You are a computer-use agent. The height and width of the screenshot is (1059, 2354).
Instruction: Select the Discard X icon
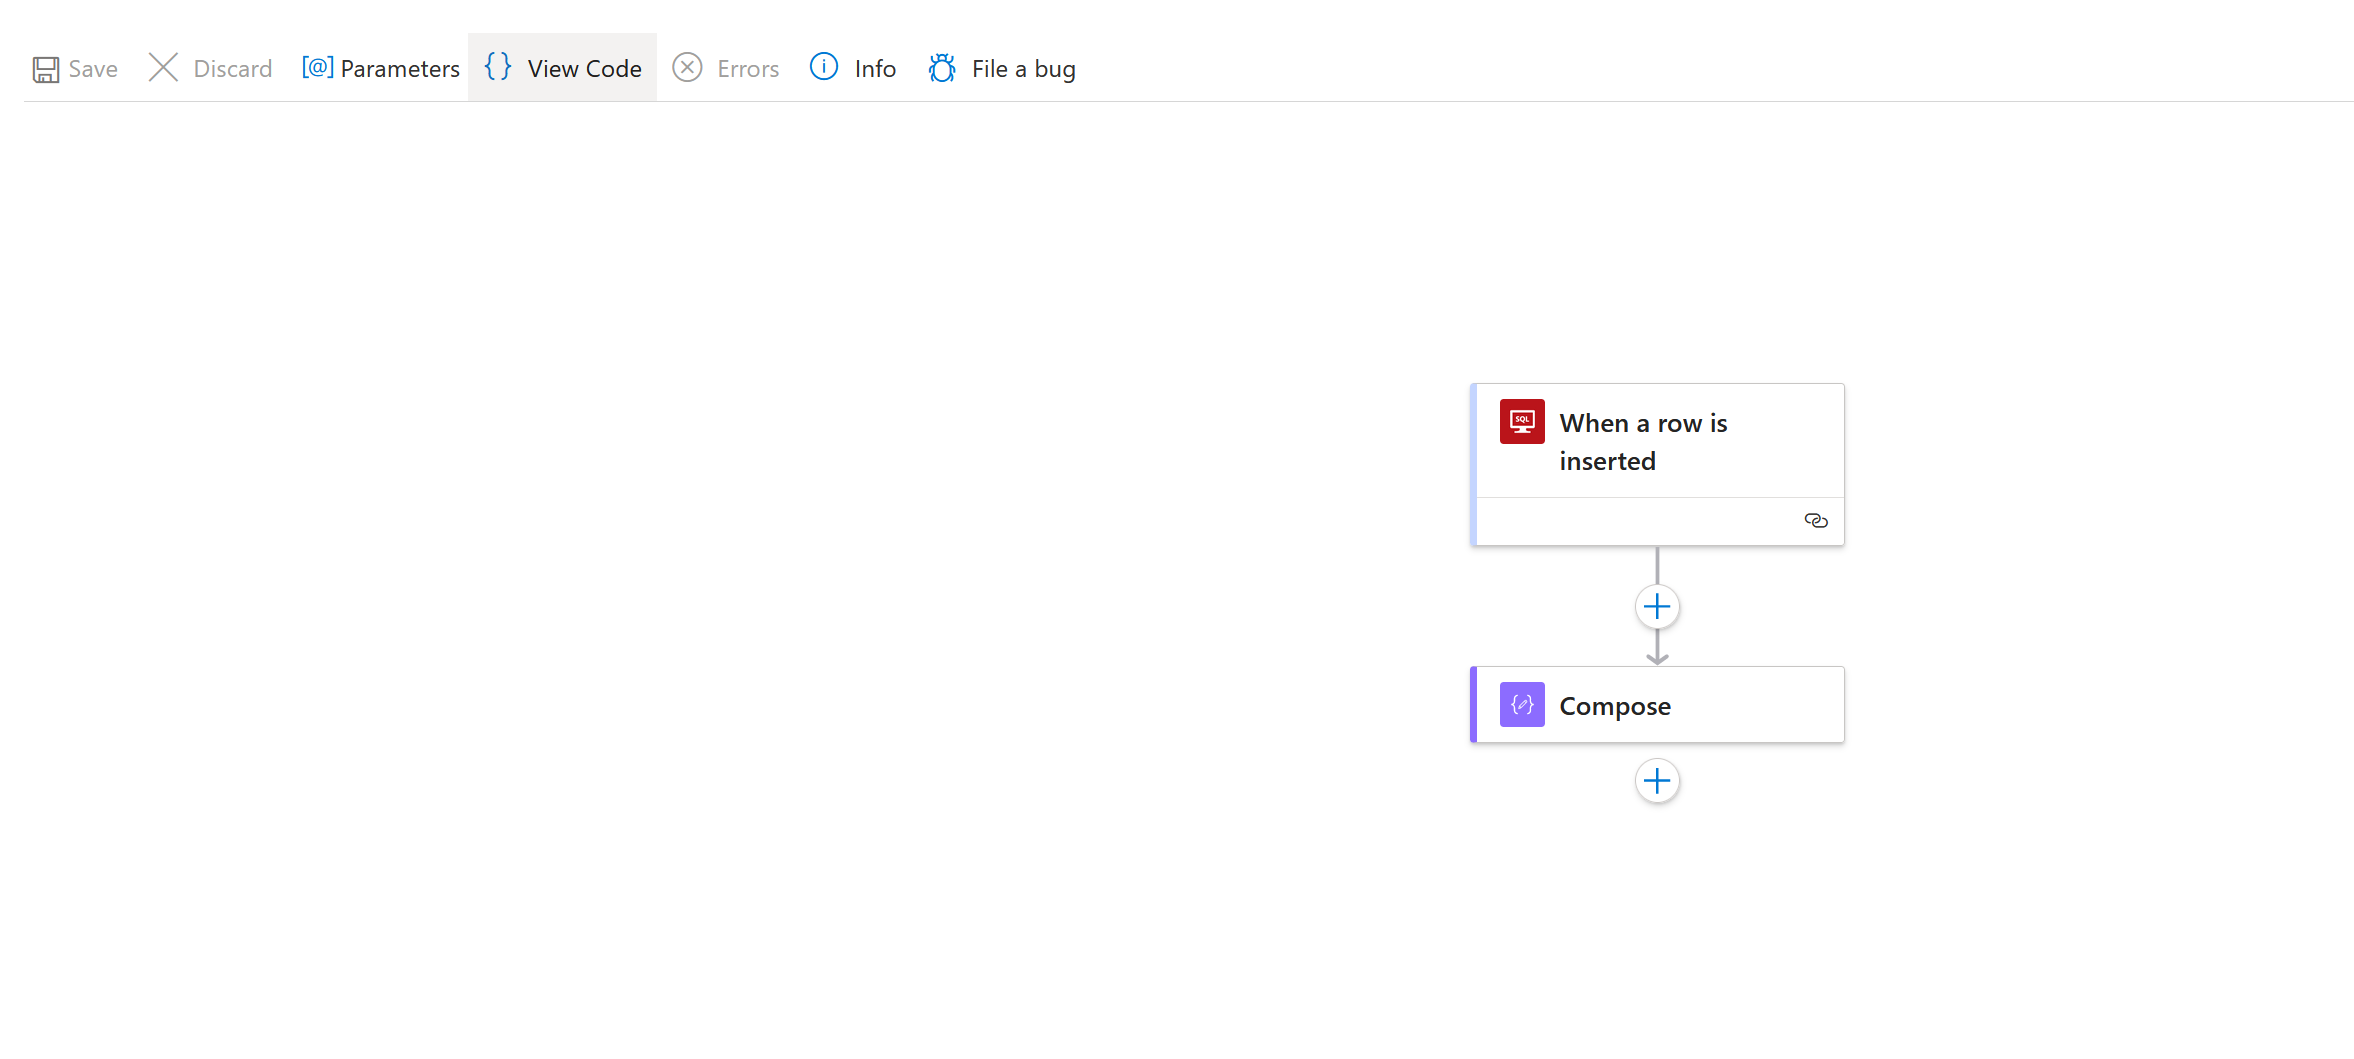coord(163,68)
